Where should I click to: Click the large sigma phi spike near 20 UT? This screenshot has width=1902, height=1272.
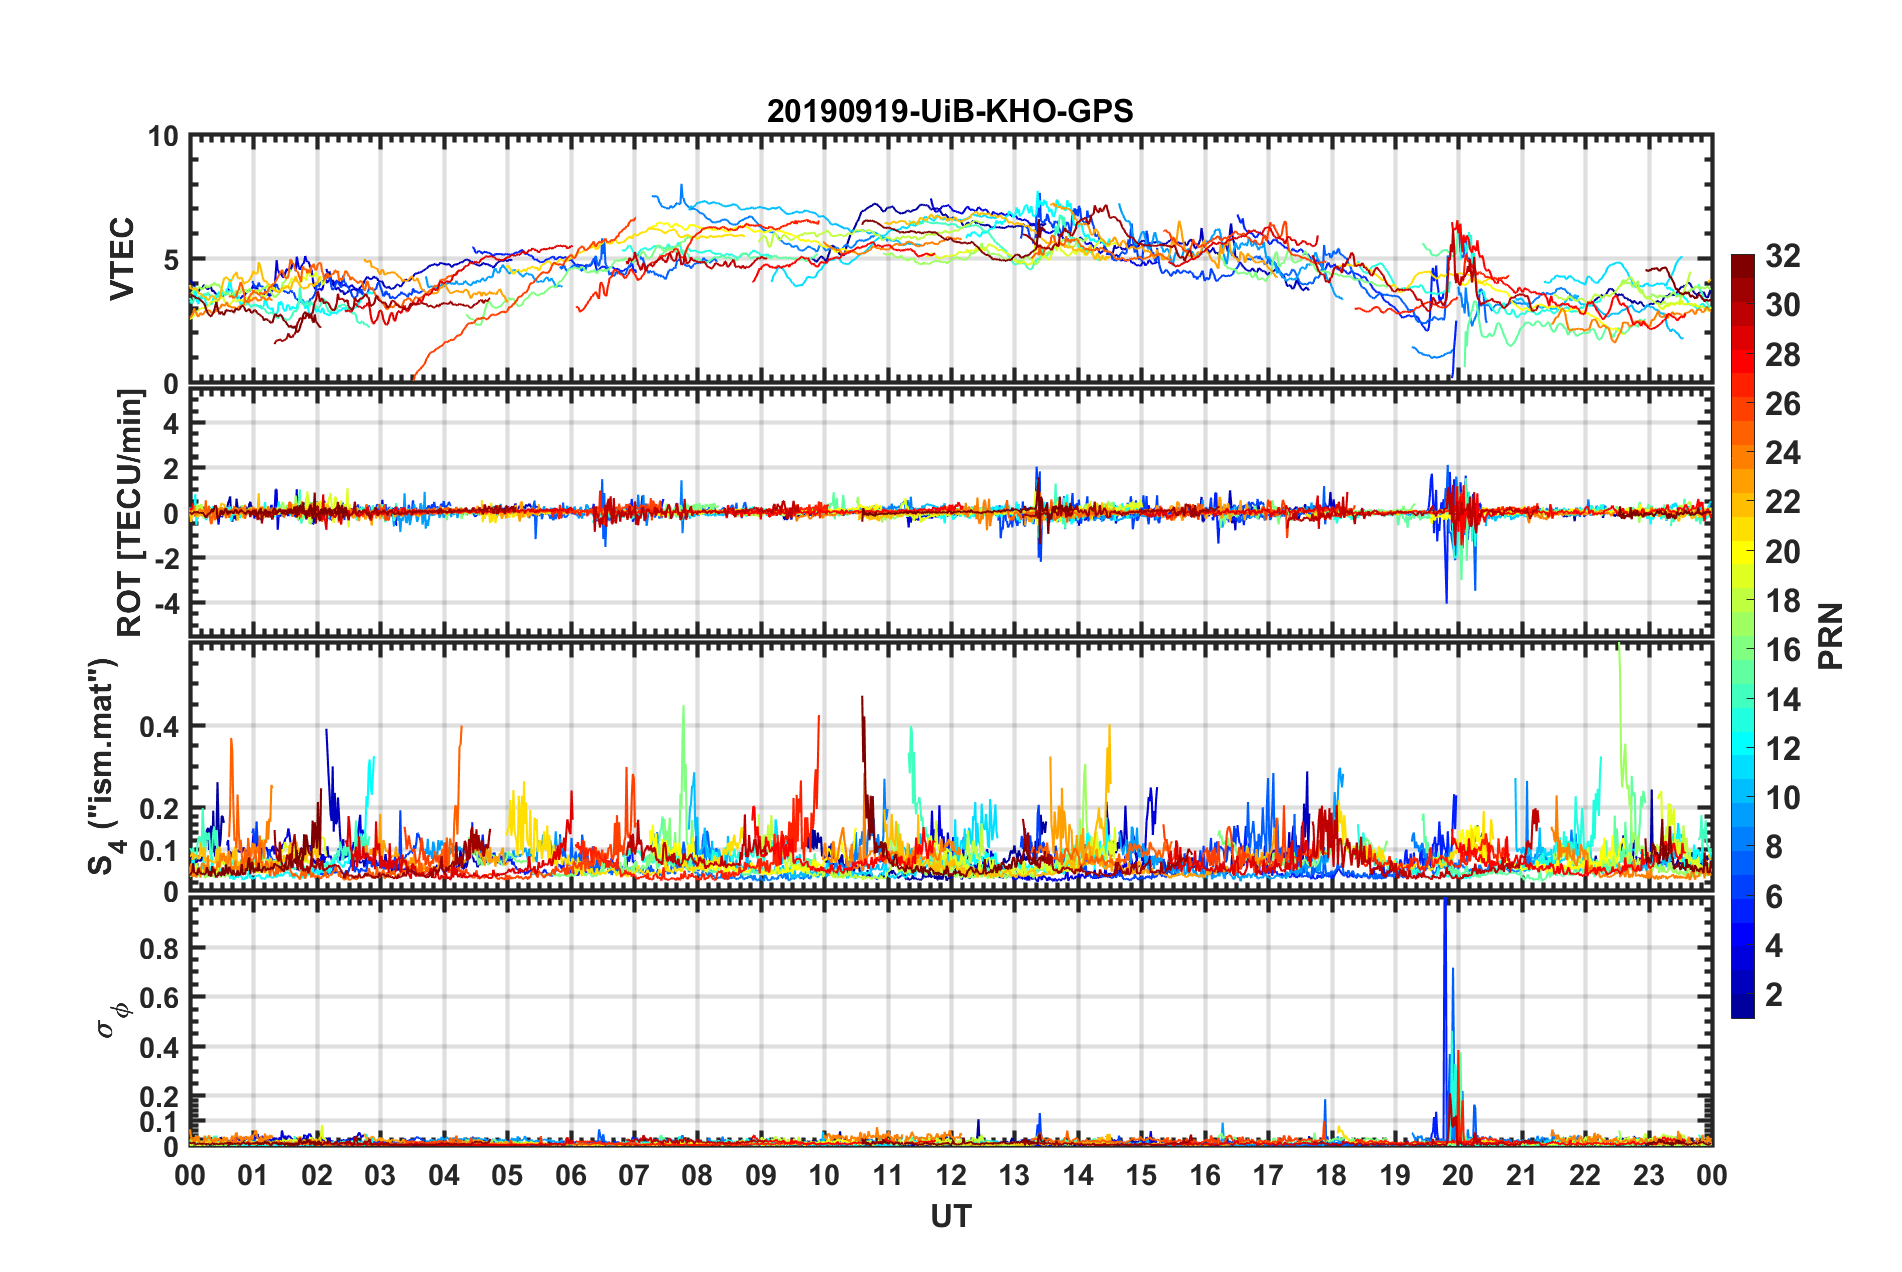pyautogui.click(x=1446, y=1020)
